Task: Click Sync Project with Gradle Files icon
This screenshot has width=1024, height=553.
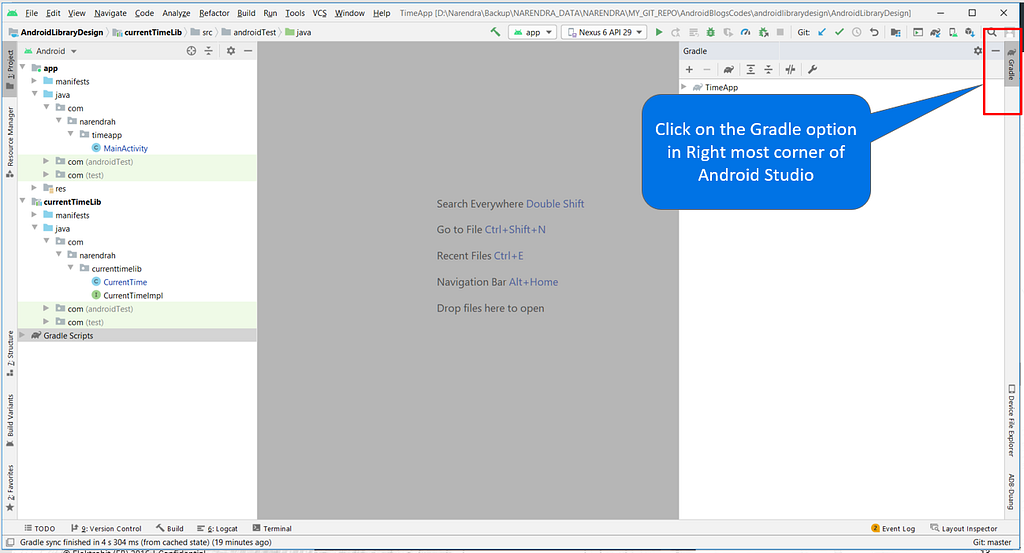Action: 935,32
